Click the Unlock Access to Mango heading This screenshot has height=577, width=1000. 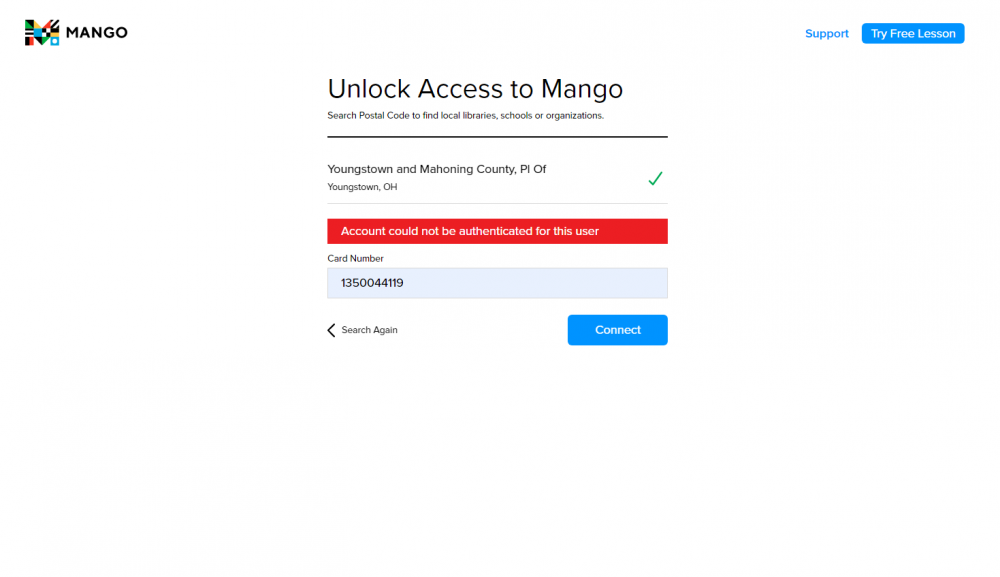point(475,89)
